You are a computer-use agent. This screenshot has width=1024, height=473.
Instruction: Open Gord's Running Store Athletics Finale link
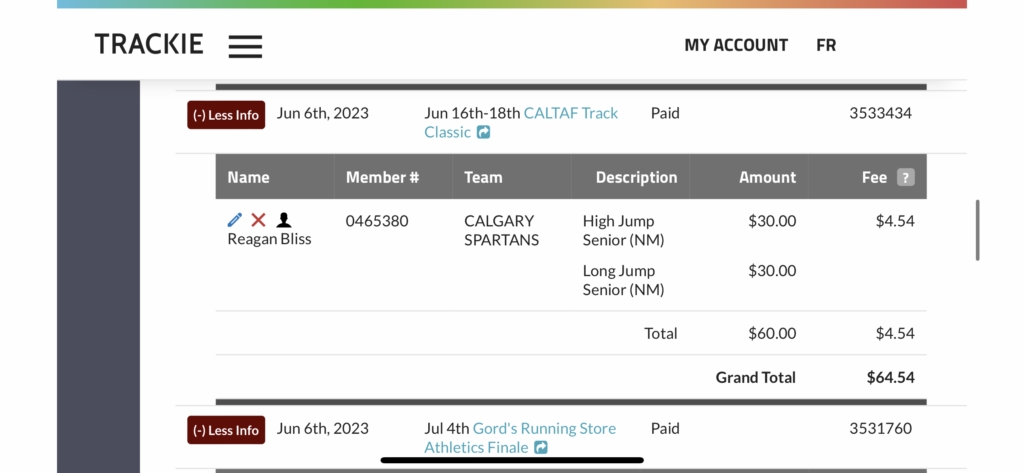click(x=520, y=438)
